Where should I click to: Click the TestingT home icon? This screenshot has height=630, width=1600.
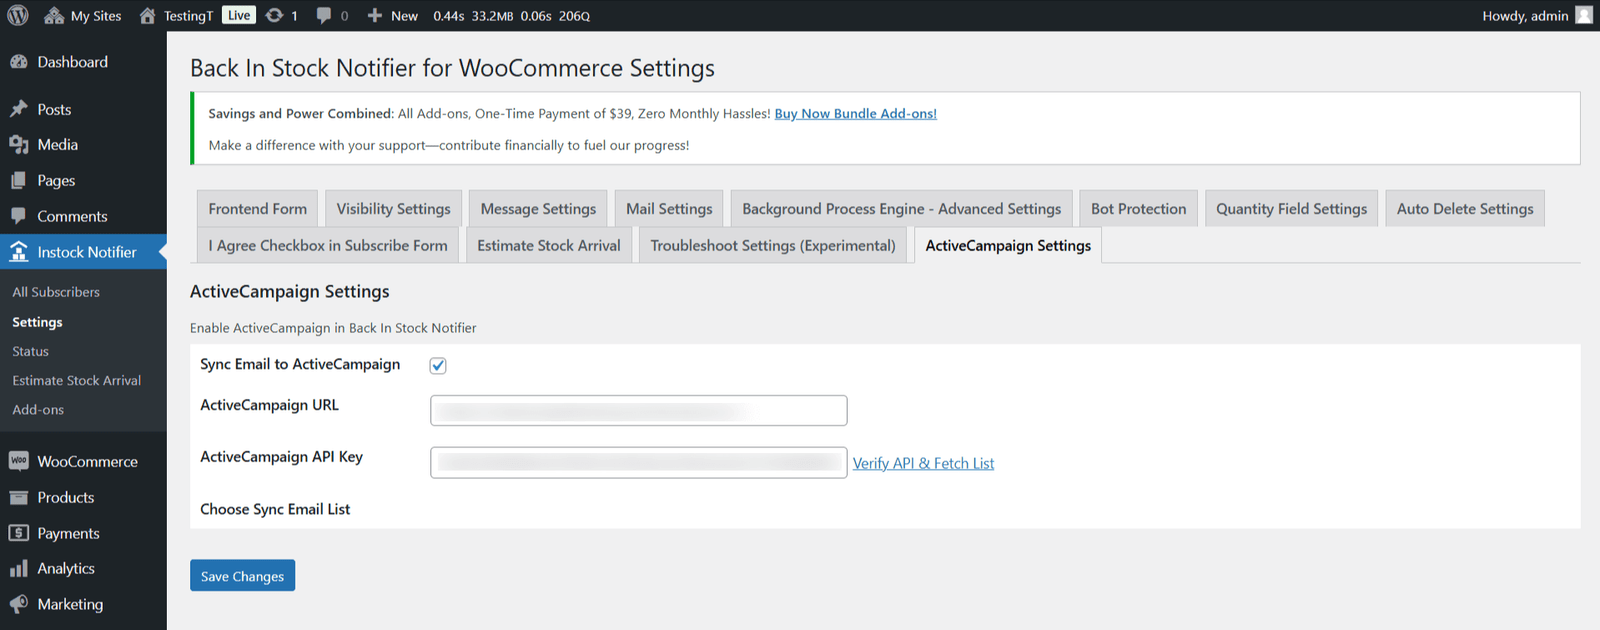pos(147,16)
